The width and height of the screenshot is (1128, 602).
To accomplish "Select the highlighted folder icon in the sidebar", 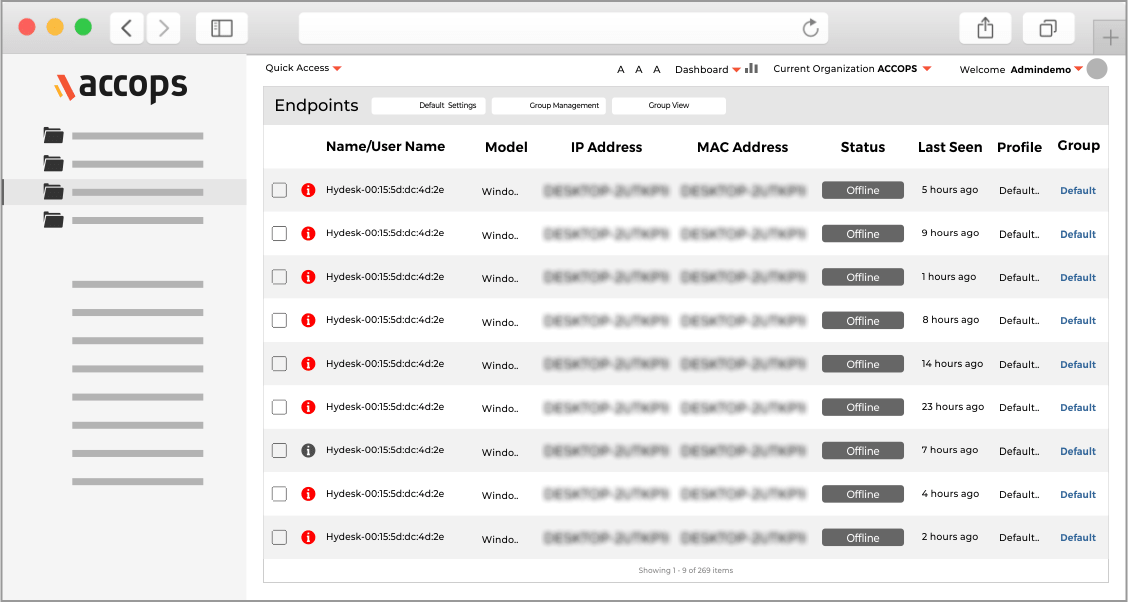I will [53, 192].
